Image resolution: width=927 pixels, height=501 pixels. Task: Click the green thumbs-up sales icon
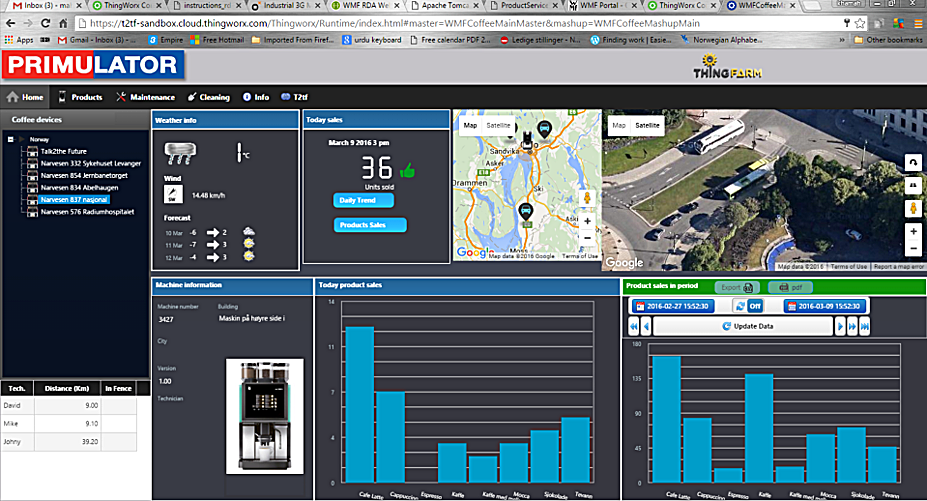point(407,171)
